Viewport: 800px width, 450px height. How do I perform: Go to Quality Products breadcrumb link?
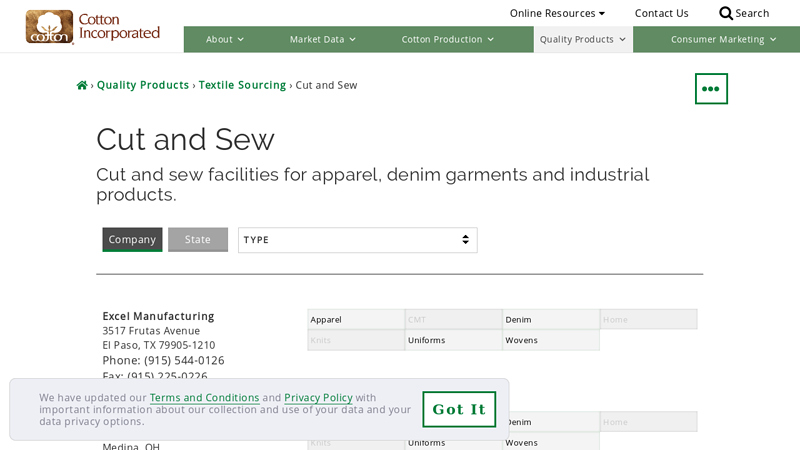[143, 85]
